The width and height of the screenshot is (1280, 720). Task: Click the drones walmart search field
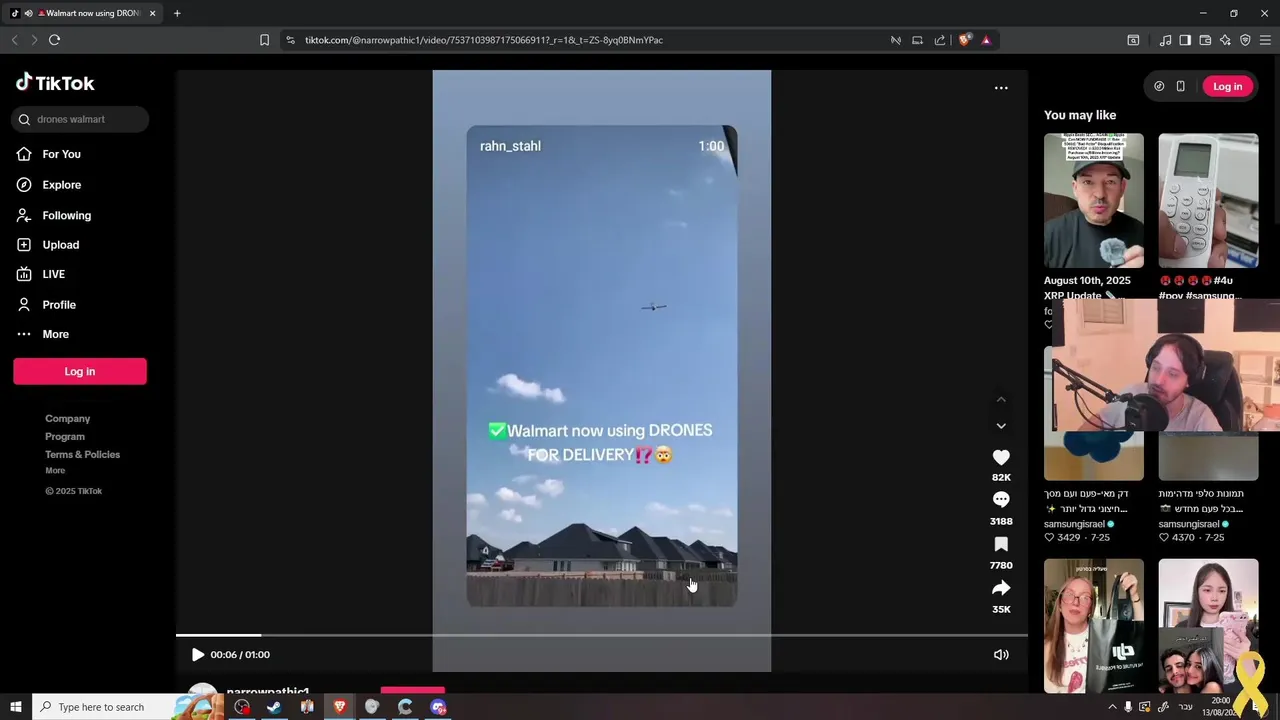81,119
